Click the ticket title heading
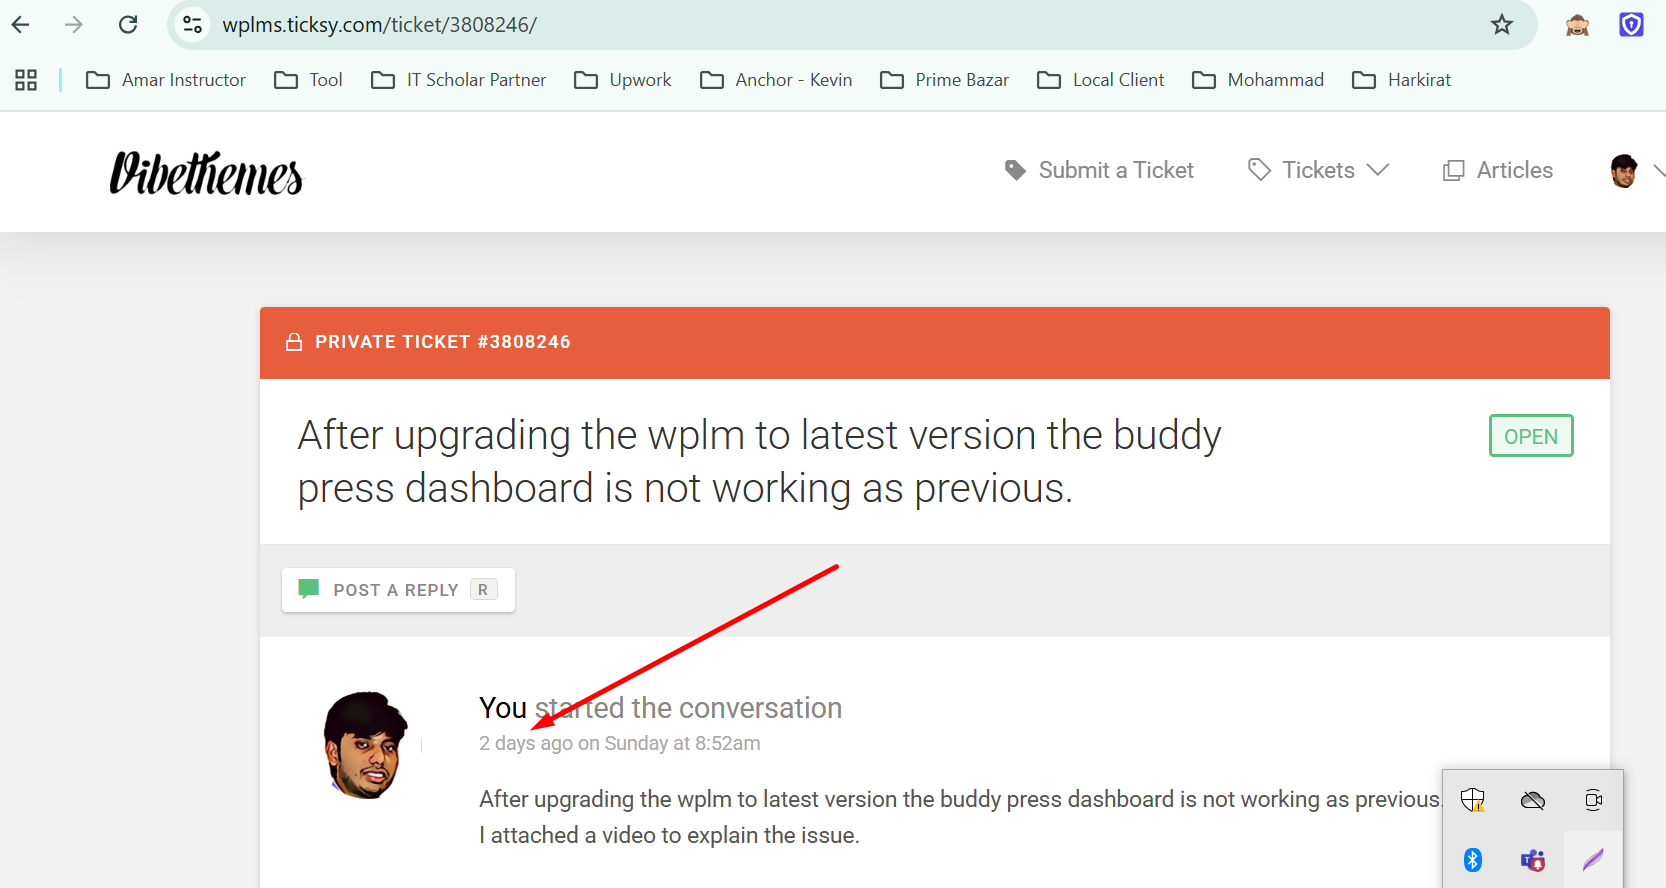Screen dimensions: 1666x888 (759, 462)
